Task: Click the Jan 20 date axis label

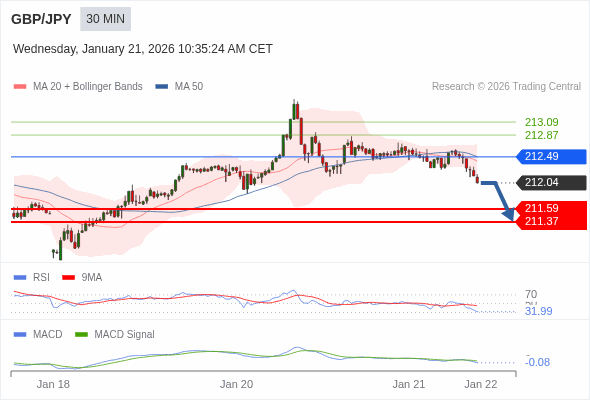Action: coord(236,384)
